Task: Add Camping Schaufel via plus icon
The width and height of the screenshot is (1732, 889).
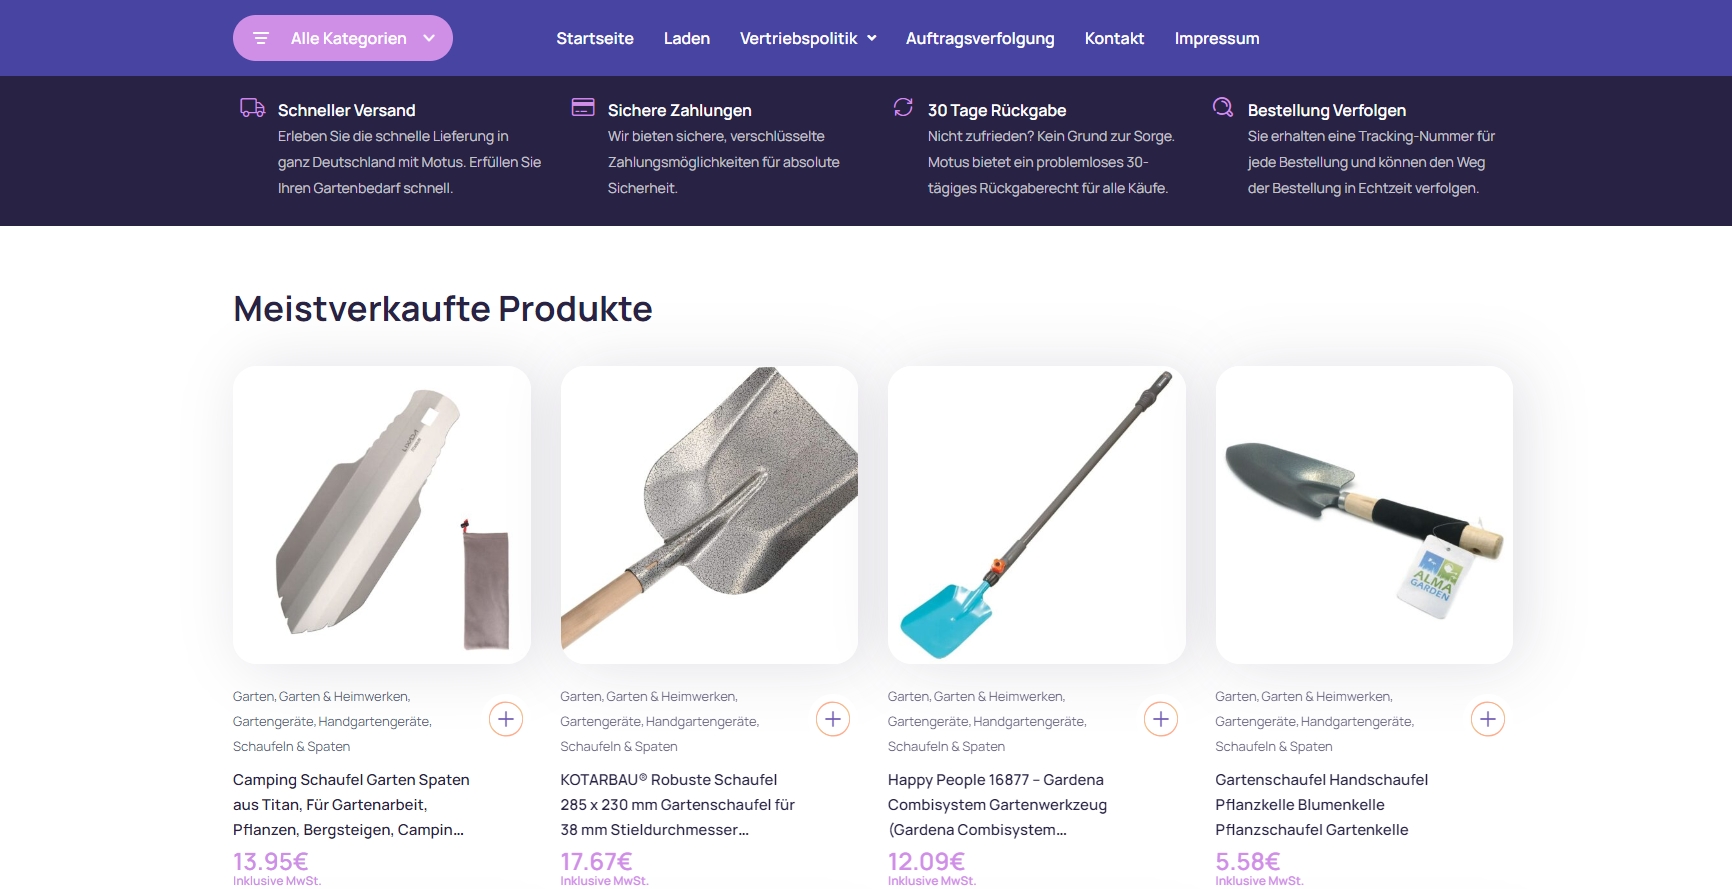Action: click(506, 719)
